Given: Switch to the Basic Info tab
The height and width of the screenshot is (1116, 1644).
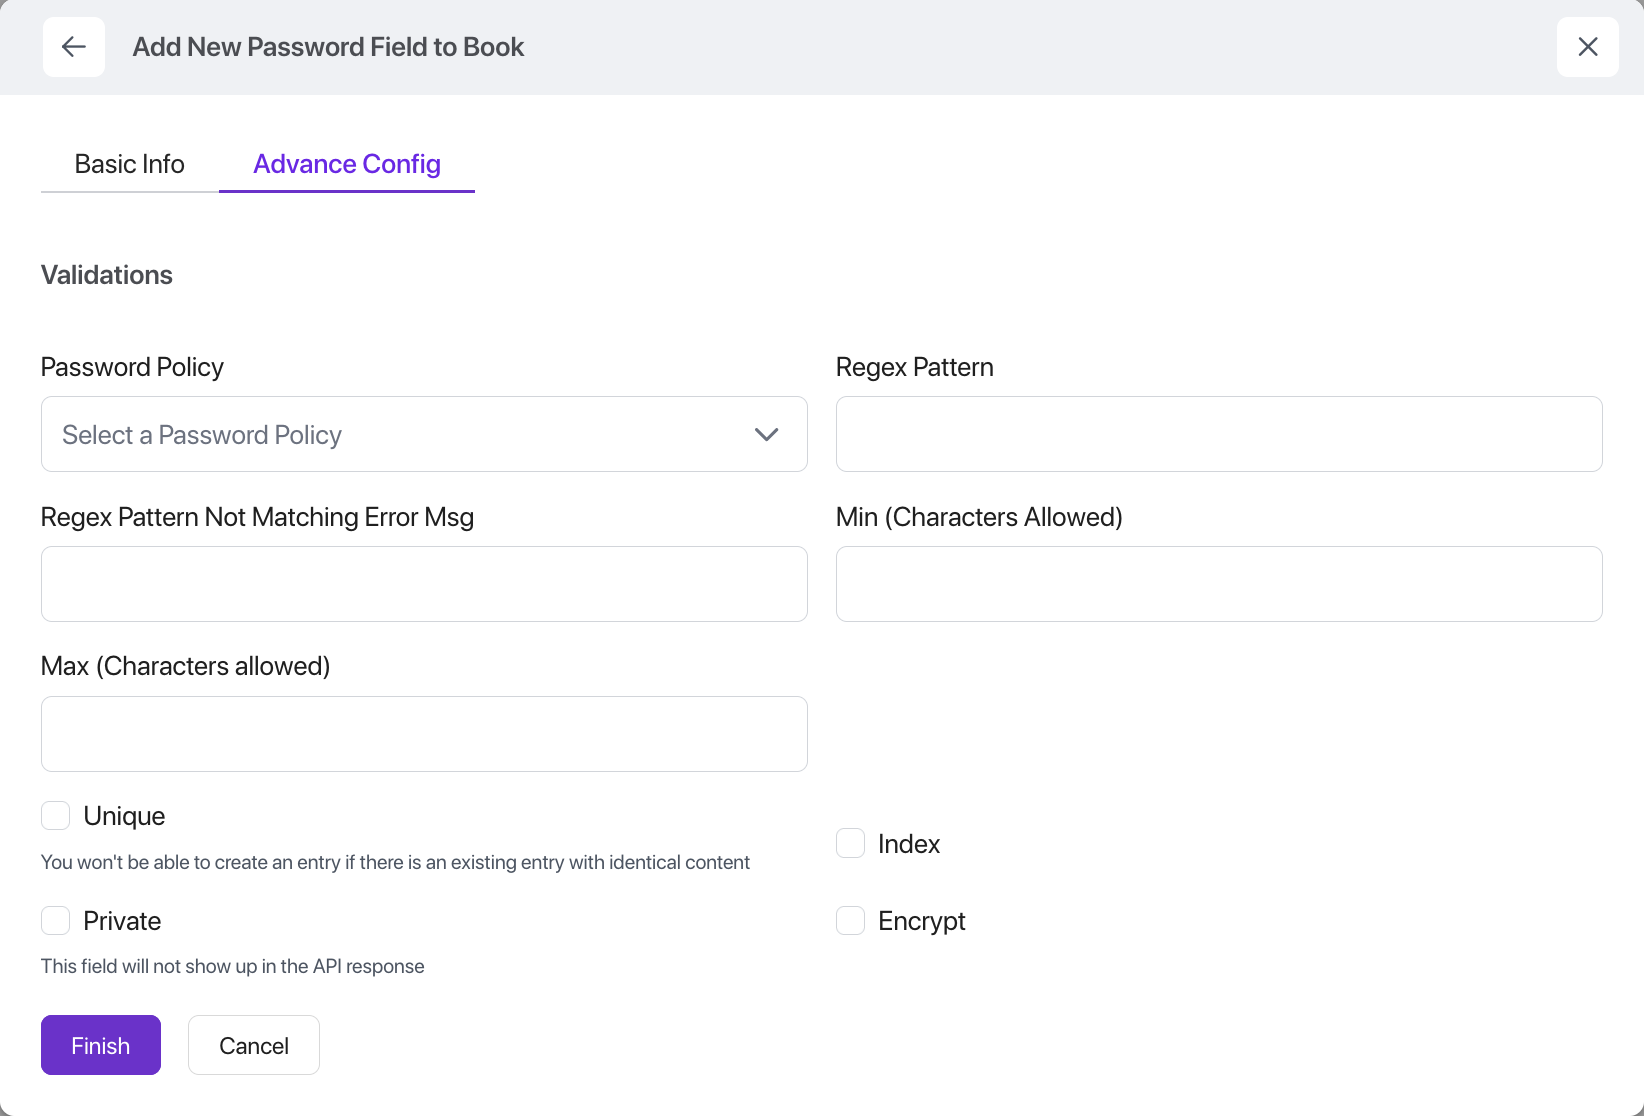Looking at the screenshot, I should (129, 164).
